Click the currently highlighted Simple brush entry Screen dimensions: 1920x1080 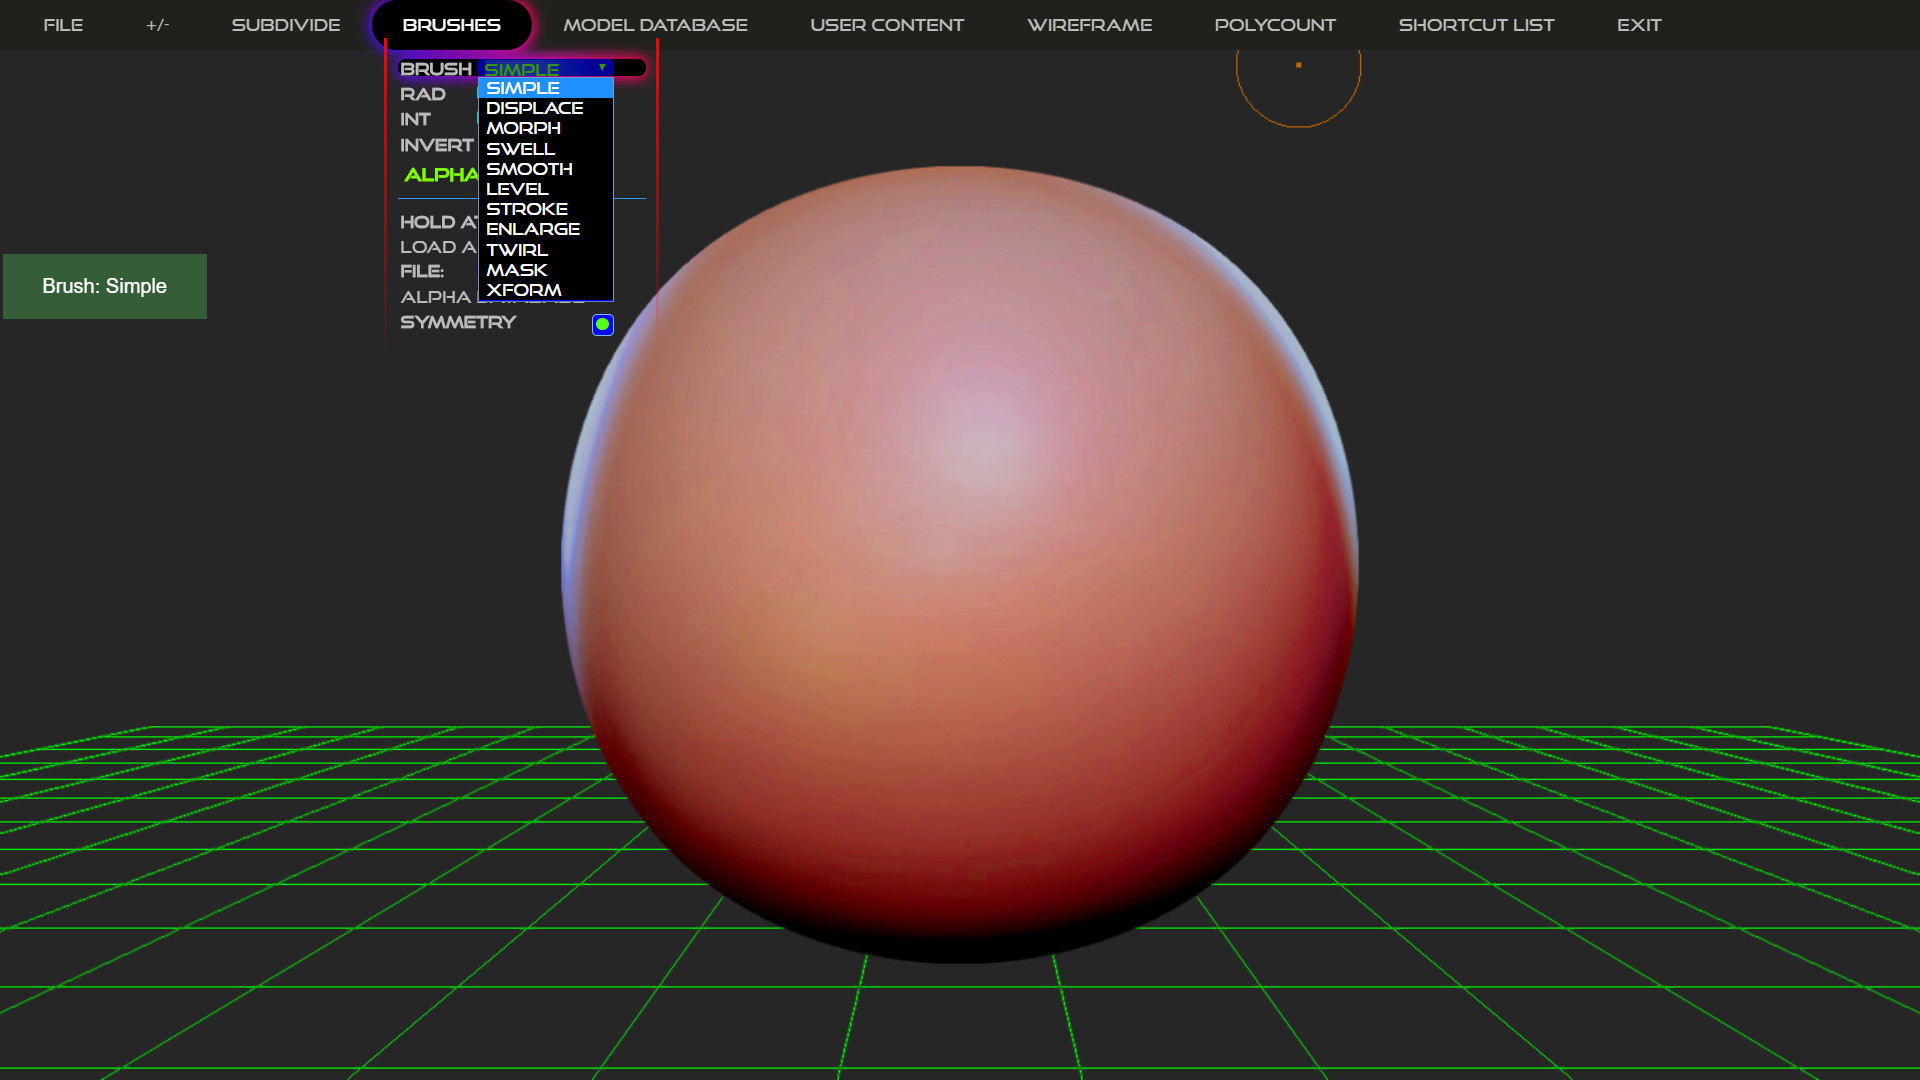(521, 87)
